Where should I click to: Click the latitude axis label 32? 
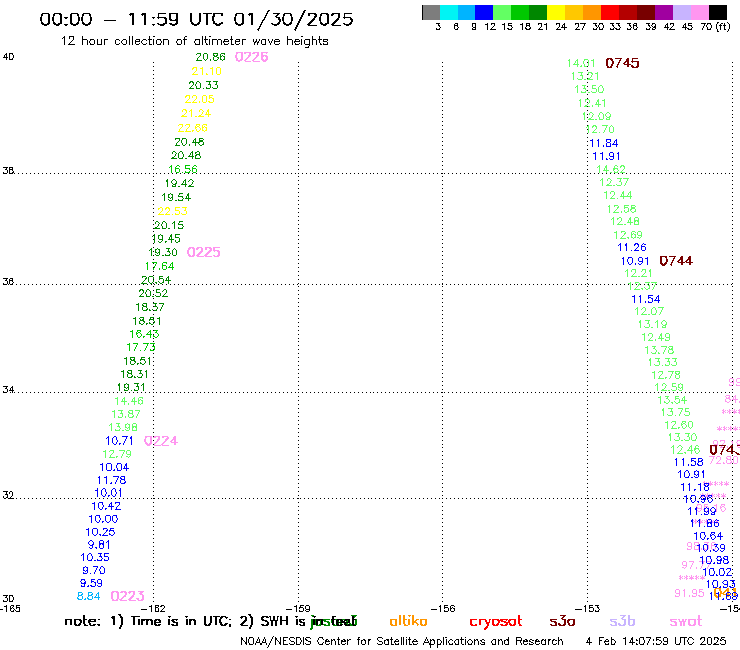8,496
